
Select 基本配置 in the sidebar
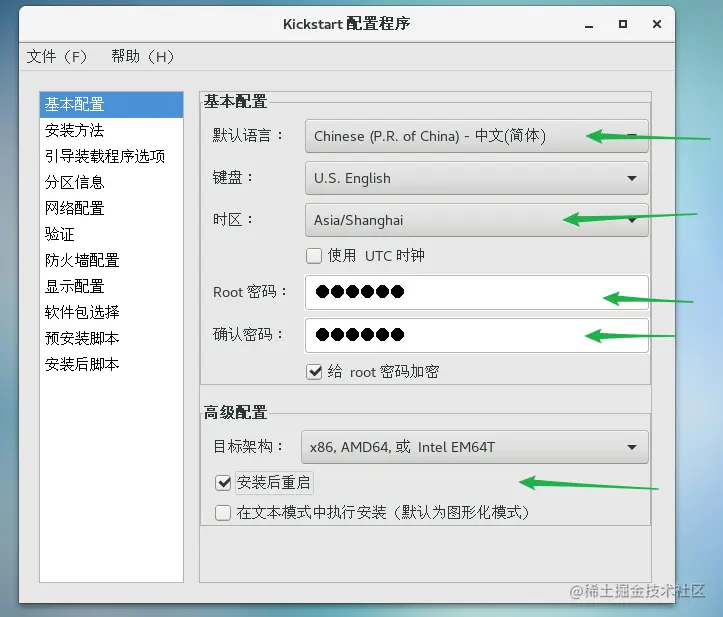coord(112,105)
